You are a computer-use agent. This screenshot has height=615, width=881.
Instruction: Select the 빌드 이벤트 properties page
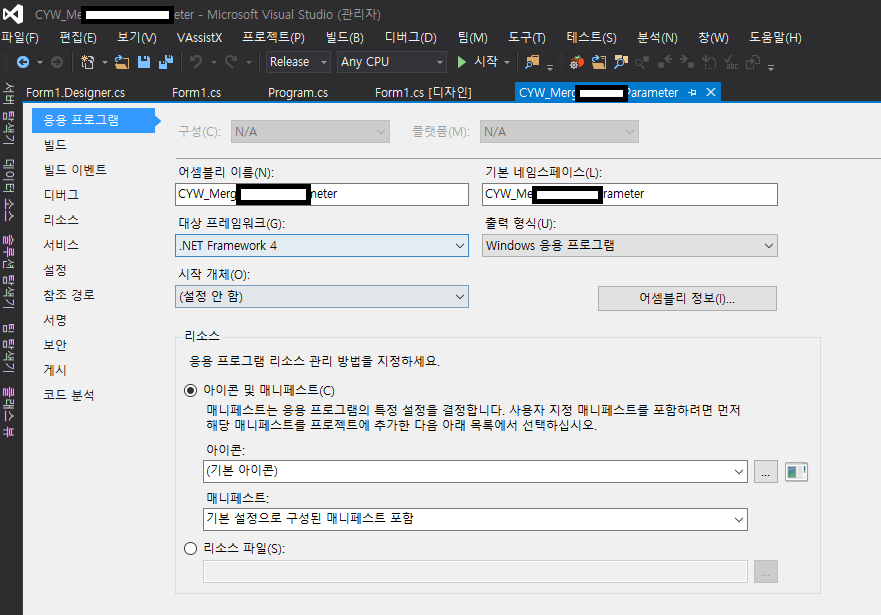pyautogui.click(x=75, y=170)
